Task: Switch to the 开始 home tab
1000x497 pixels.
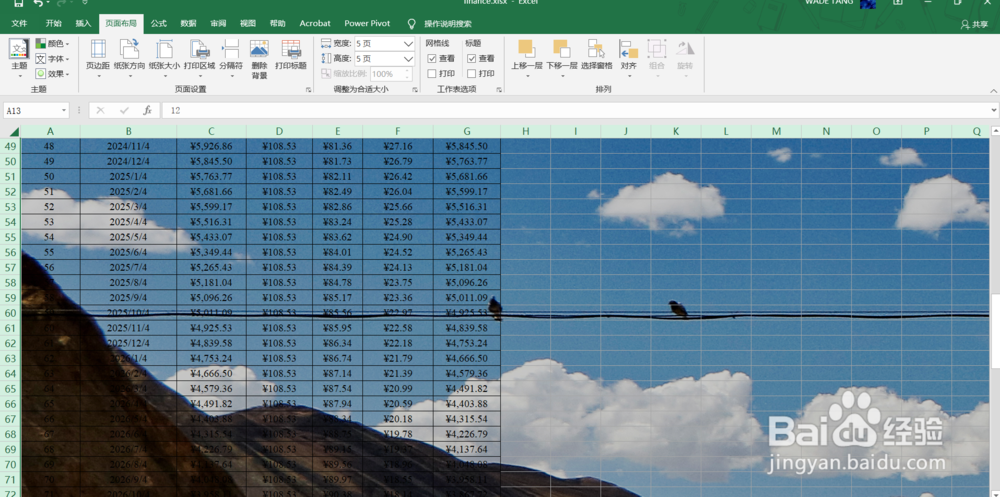Action: [54, 24]
